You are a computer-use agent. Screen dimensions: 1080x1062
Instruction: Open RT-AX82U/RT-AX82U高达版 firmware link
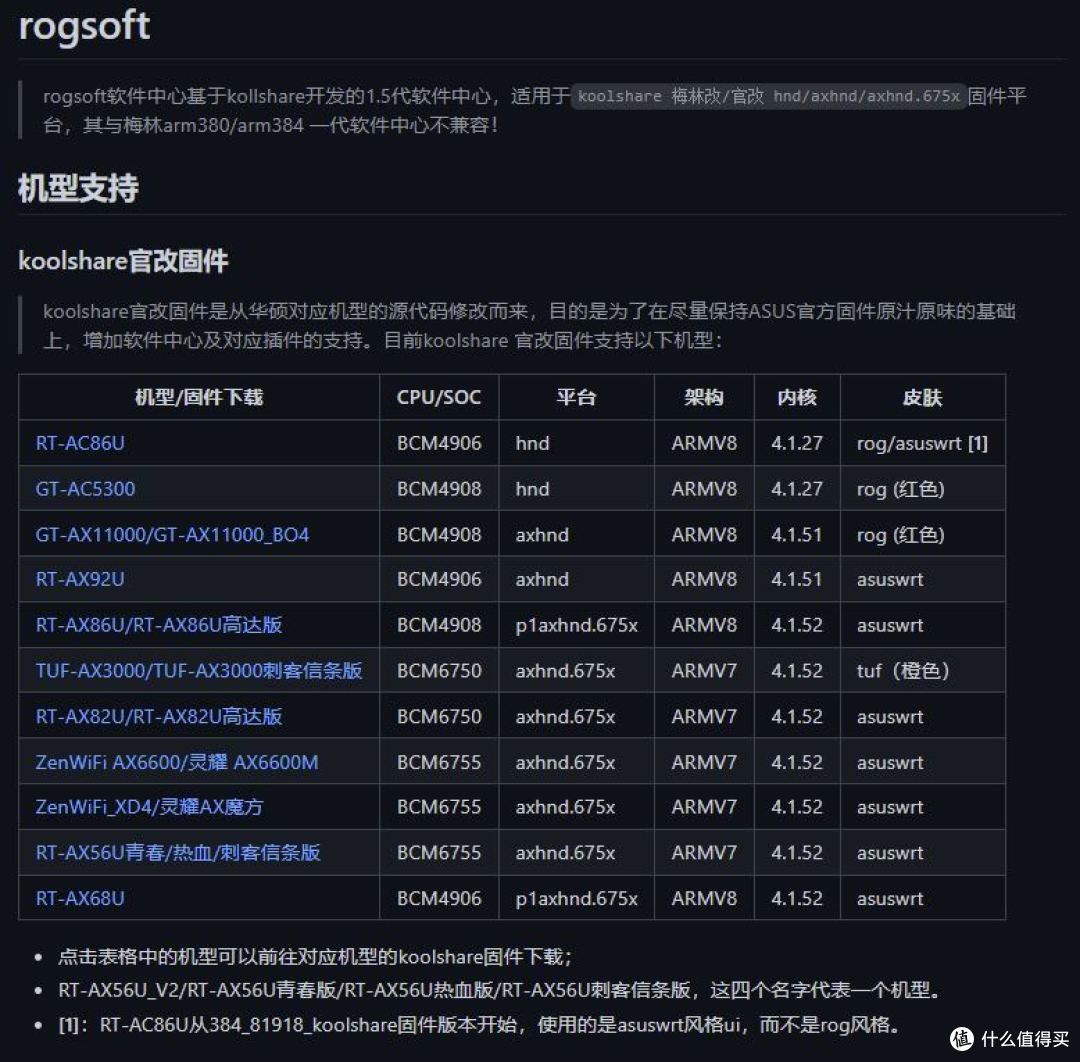(159, 716)
